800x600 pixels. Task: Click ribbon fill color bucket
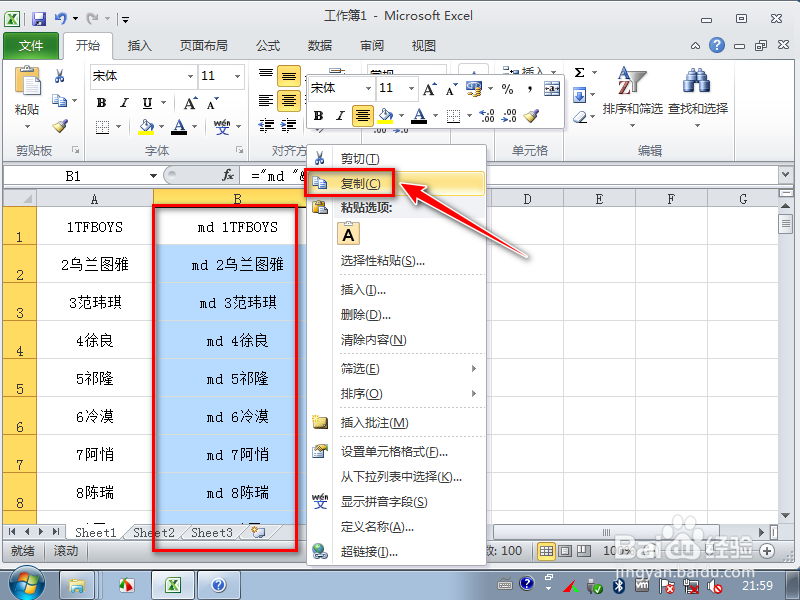coord(146,126)
